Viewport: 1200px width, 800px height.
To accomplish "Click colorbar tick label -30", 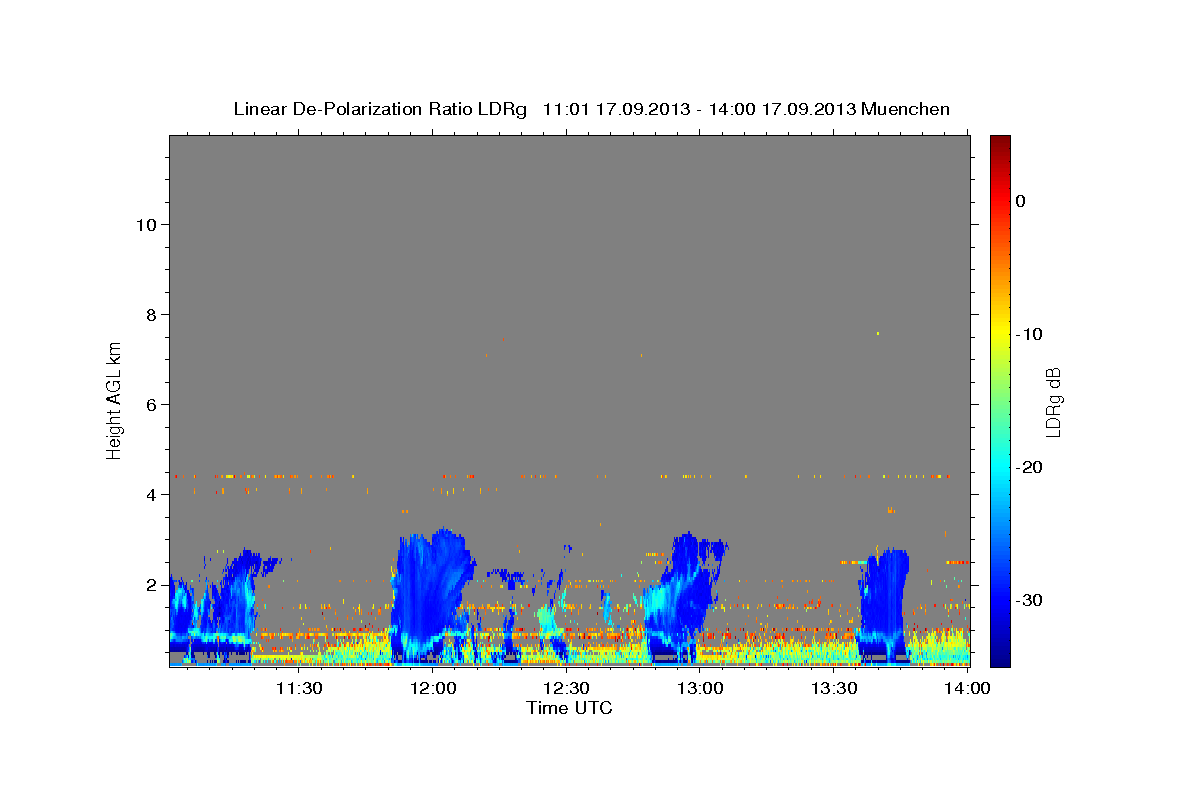I will coord(1030,600).
